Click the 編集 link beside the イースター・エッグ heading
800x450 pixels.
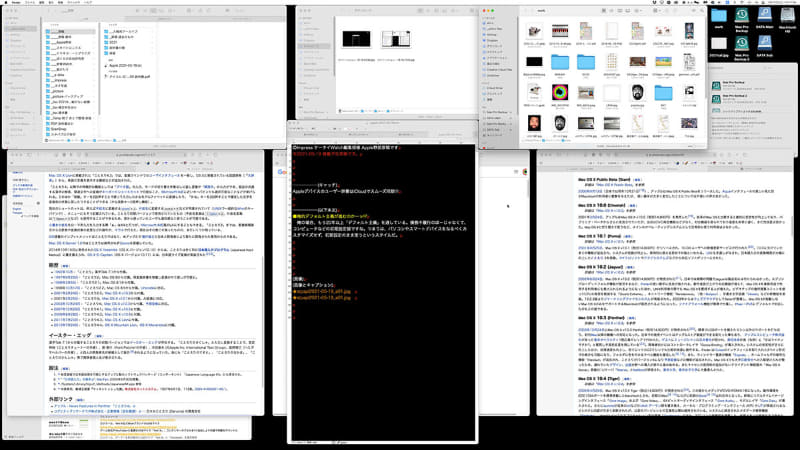coord(99,336)
